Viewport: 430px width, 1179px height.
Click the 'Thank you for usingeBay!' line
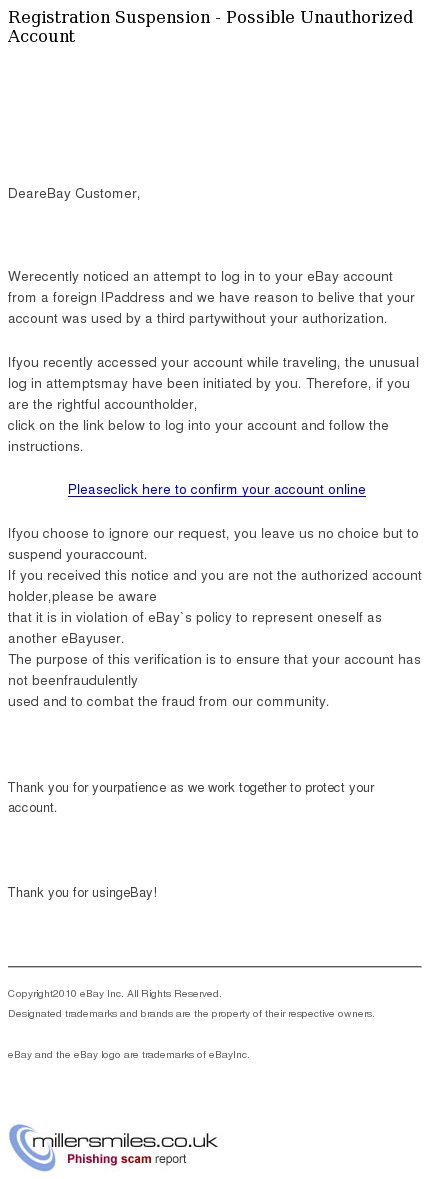pos(83,893)
